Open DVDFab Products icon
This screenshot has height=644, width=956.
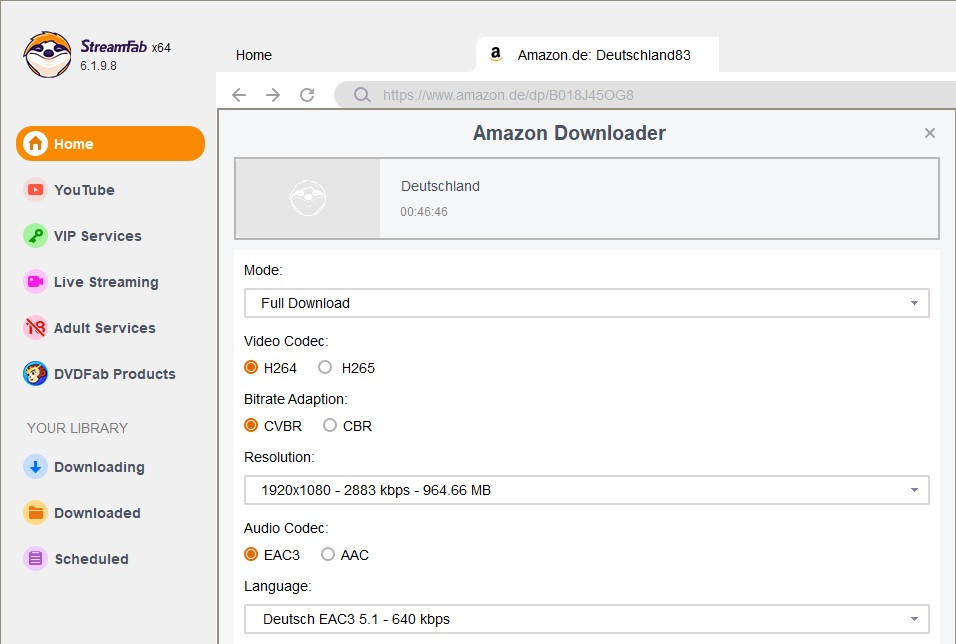36,374
